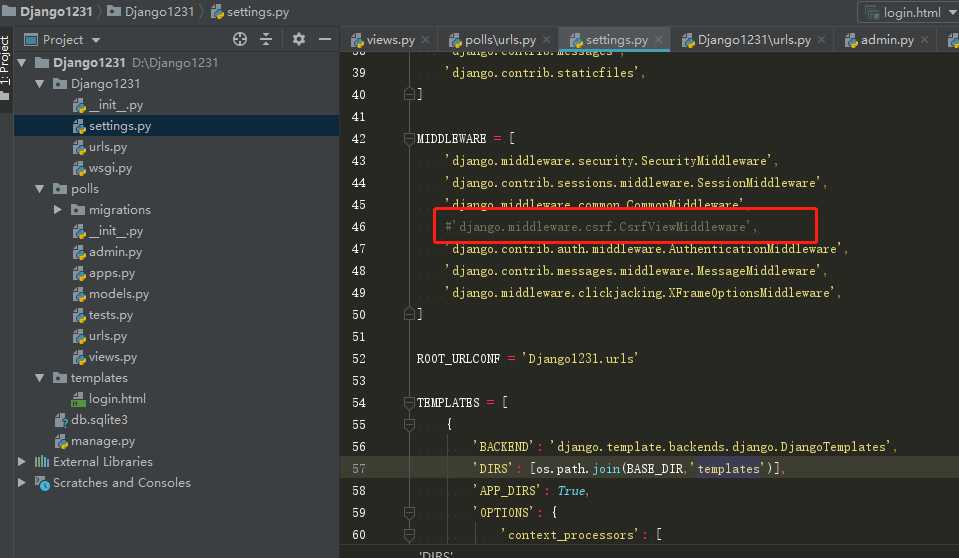The height and width of the screenshot is (558, 959).
Task: Close the settings.py editor tab
Action: pos(659,41)
